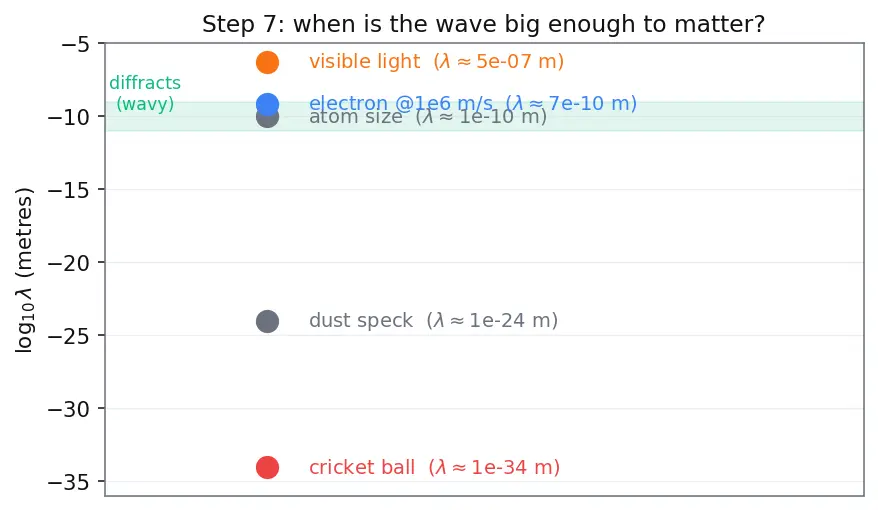878x510 pixels.
Task: Click the −35 y-axis tick label
Action: [68, 483]
